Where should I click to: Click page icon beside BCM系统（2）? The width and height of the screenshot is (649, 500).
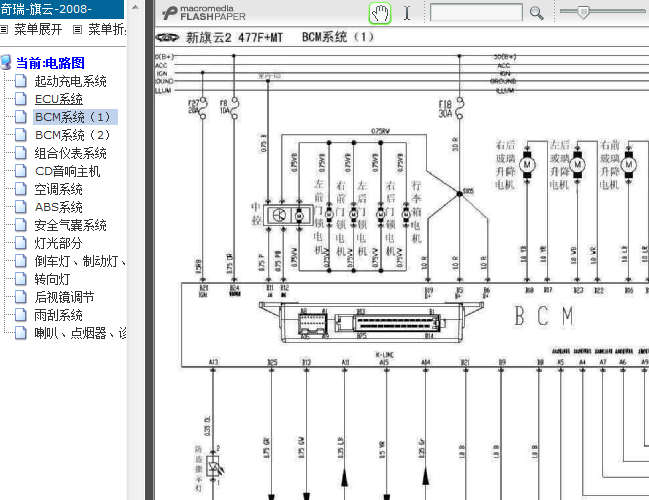click(x=21, y=135)
